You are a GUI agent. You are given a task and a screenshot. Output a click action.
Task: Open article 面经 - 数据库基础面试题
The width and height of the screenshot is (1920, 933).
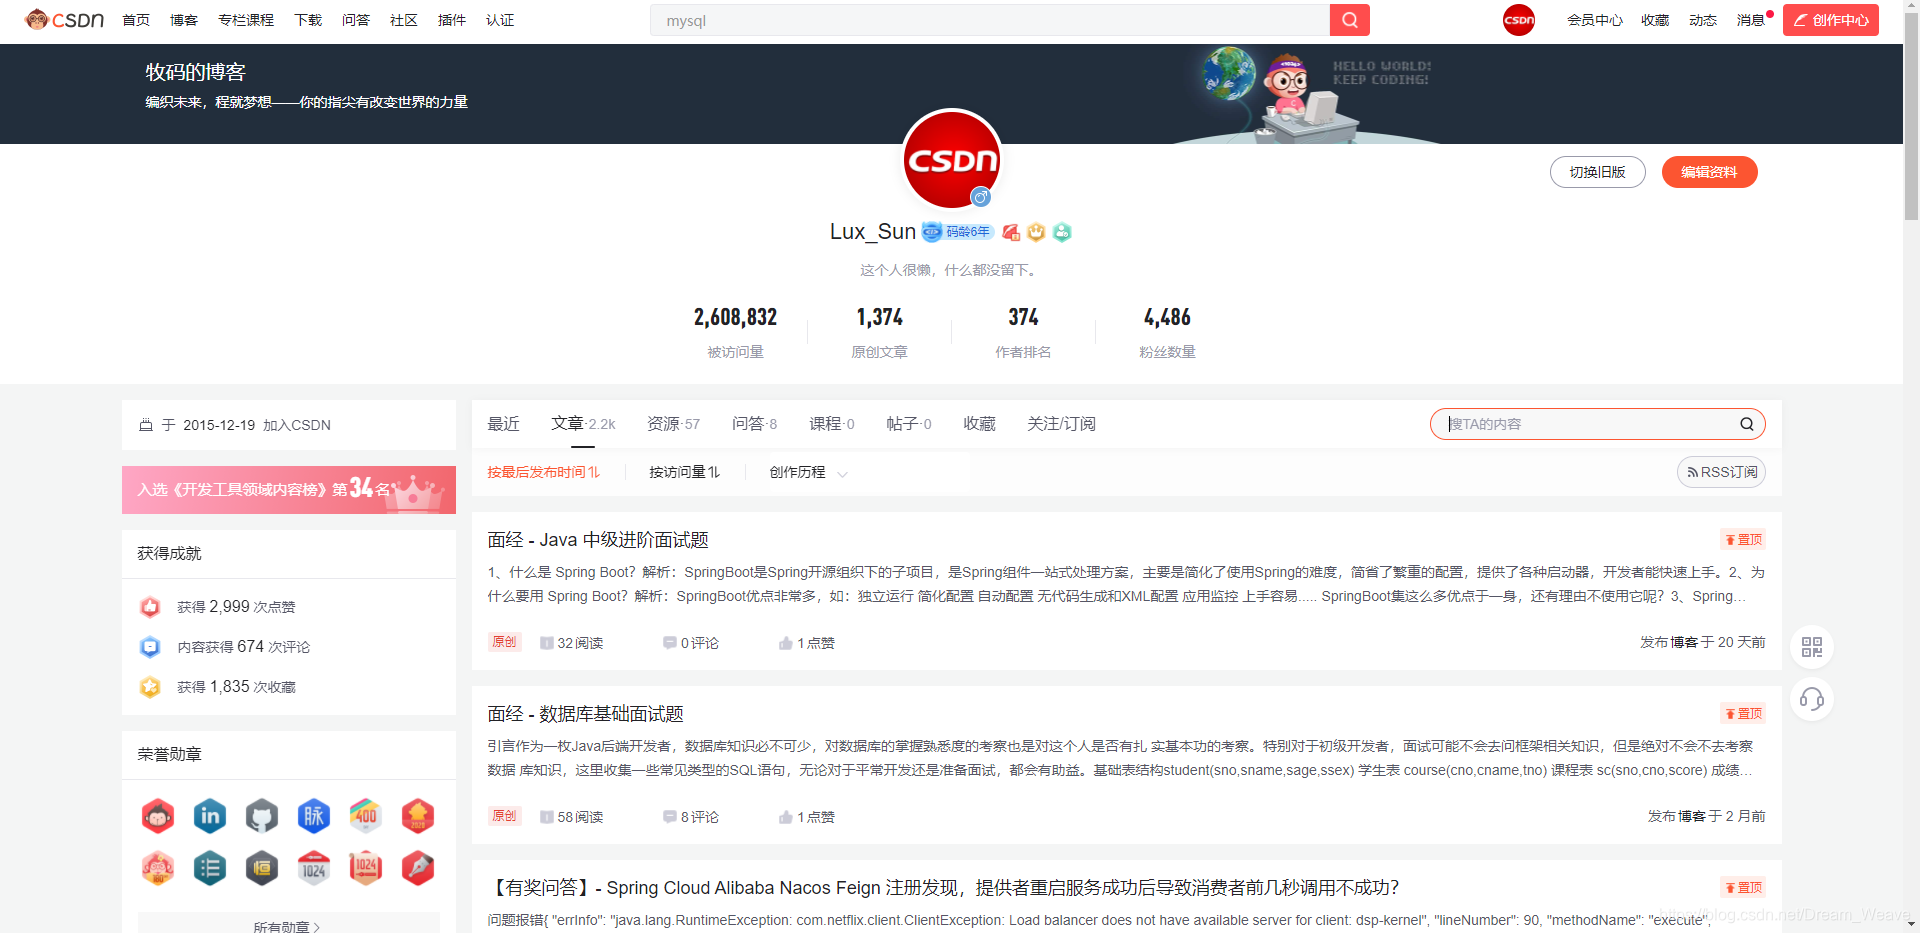(x=585, y=714)
